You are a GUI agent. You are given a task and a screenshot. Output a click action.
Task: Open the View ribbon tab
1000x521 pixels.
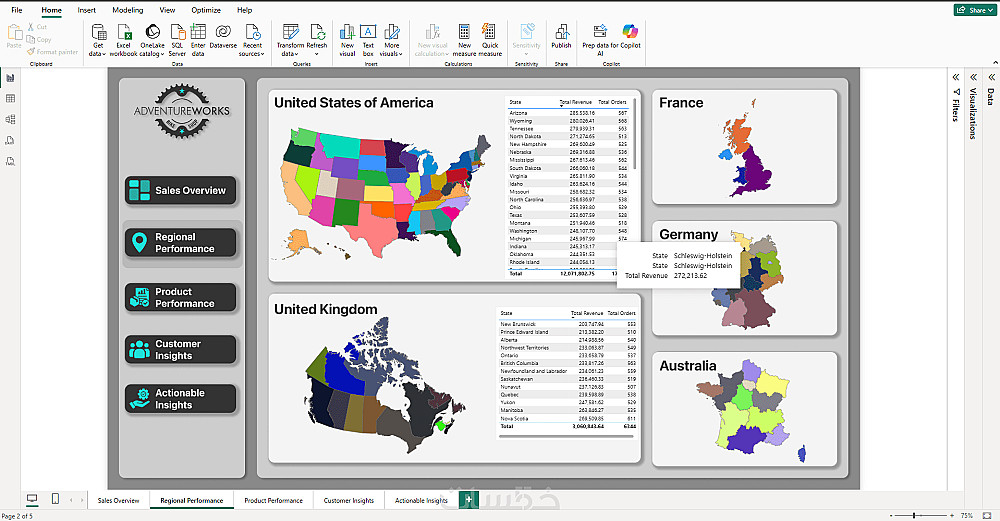point(167,10)
